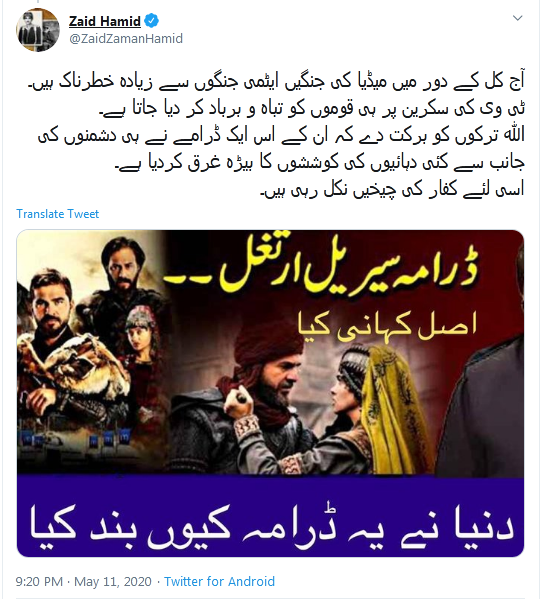Image resolution: width=540 pixels, height=599 pixels.
Task: Click the yellow ڈرامہ سیریل ارتغل headline in image
Action: pos(321,267)
